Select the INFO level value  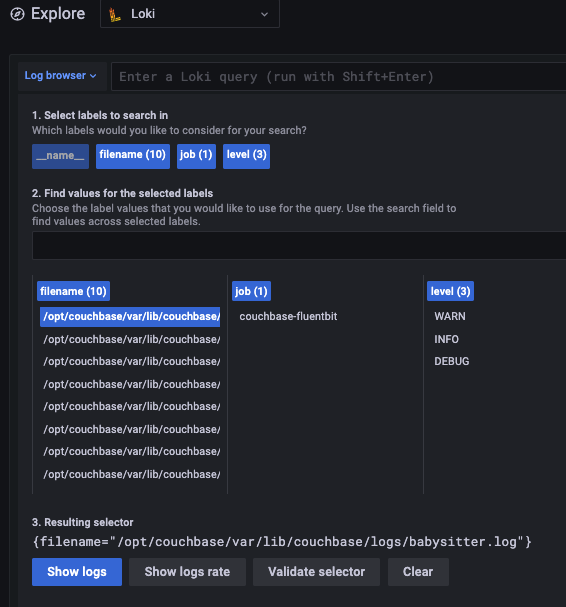[x=446, y=340]
